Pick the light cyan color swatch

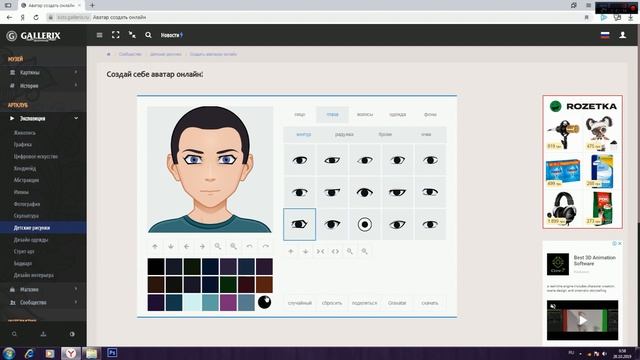pyautogui.click(x=192, y=302)
